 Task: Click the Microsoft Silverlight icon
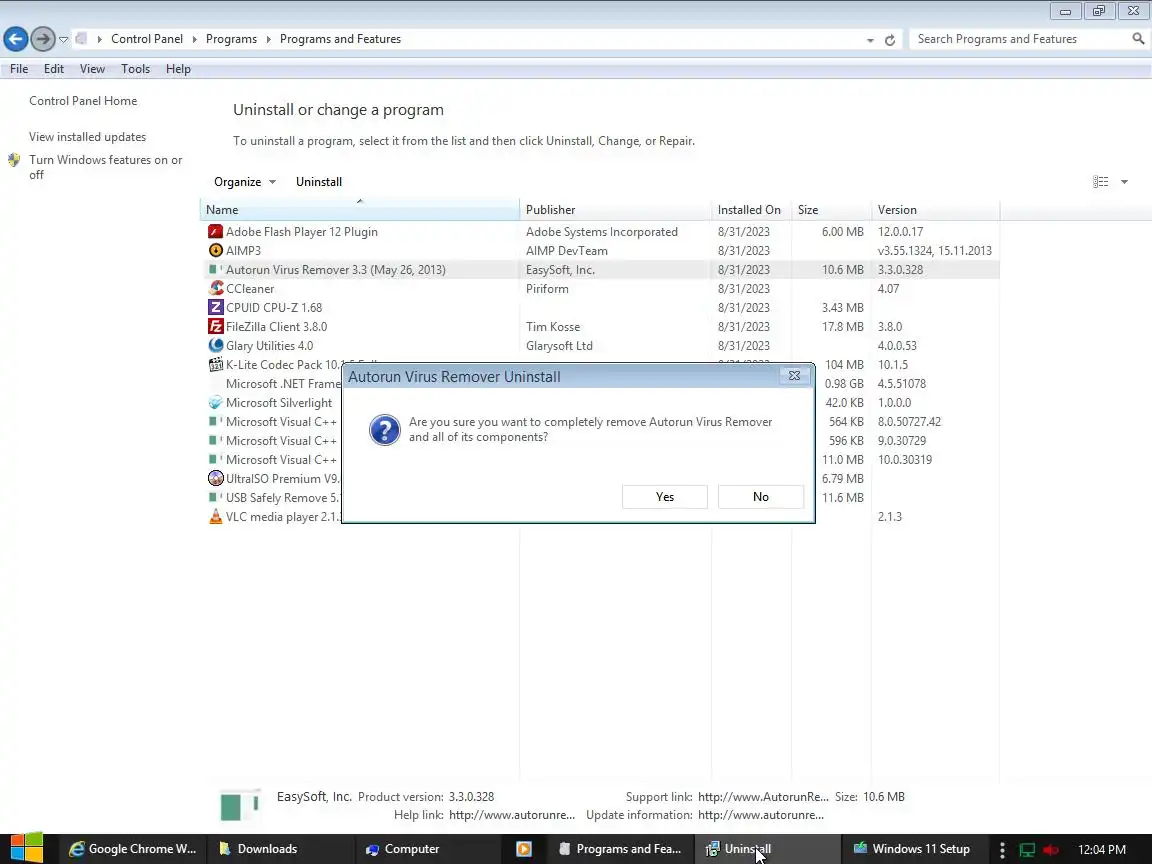215,403
